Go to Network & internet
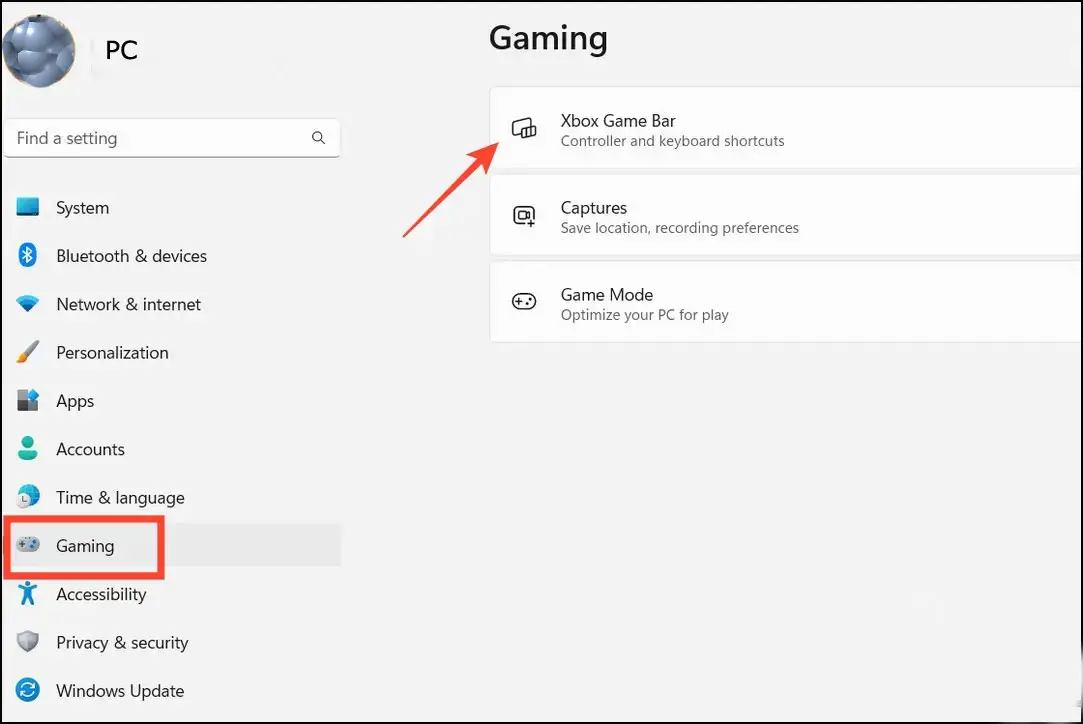The width and height of the screenshot is (1083, 724). (172, 304)
